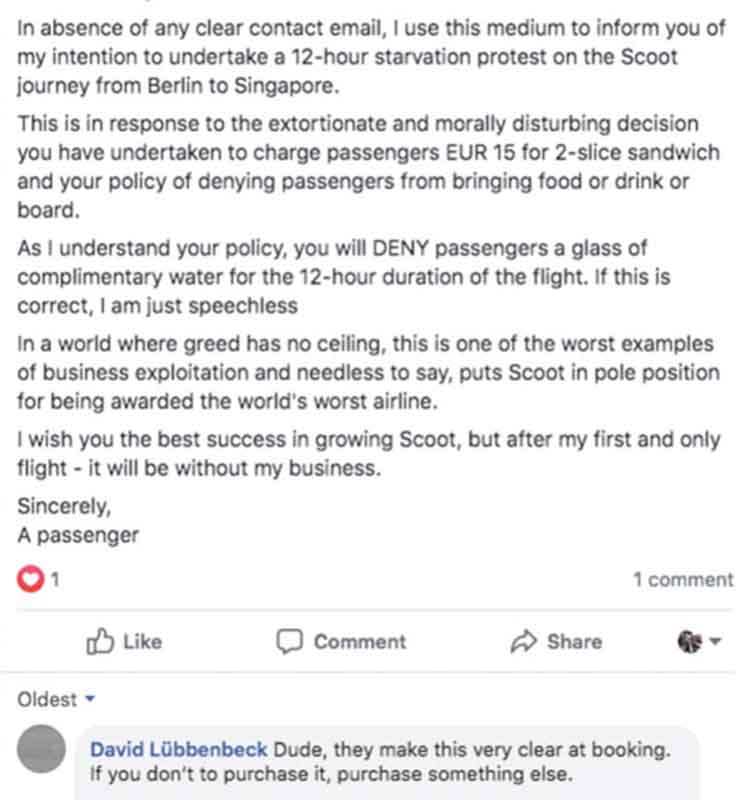Click the Comment button label

(x=360, y=642)
